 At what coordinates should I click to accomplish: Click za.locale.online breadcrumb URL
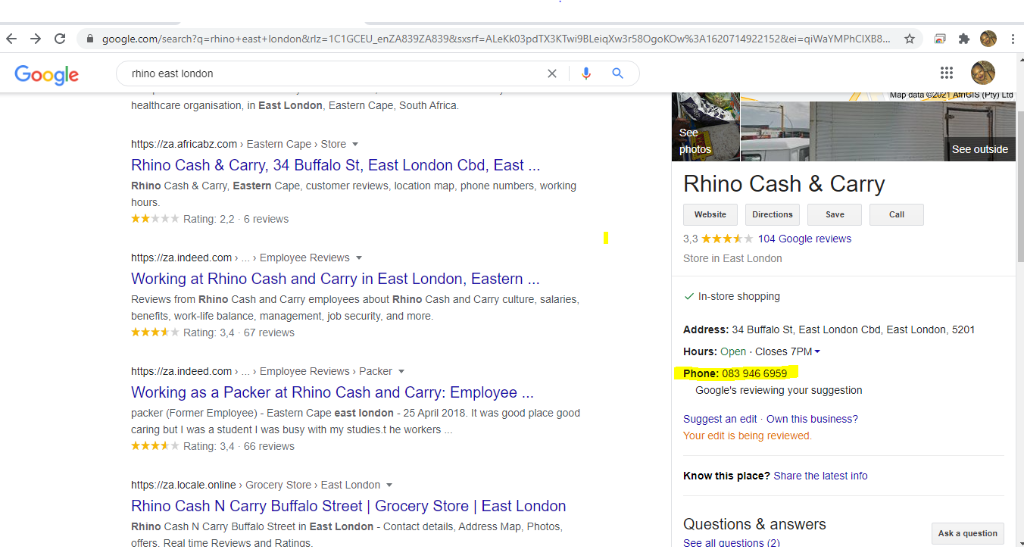[255, 485]
